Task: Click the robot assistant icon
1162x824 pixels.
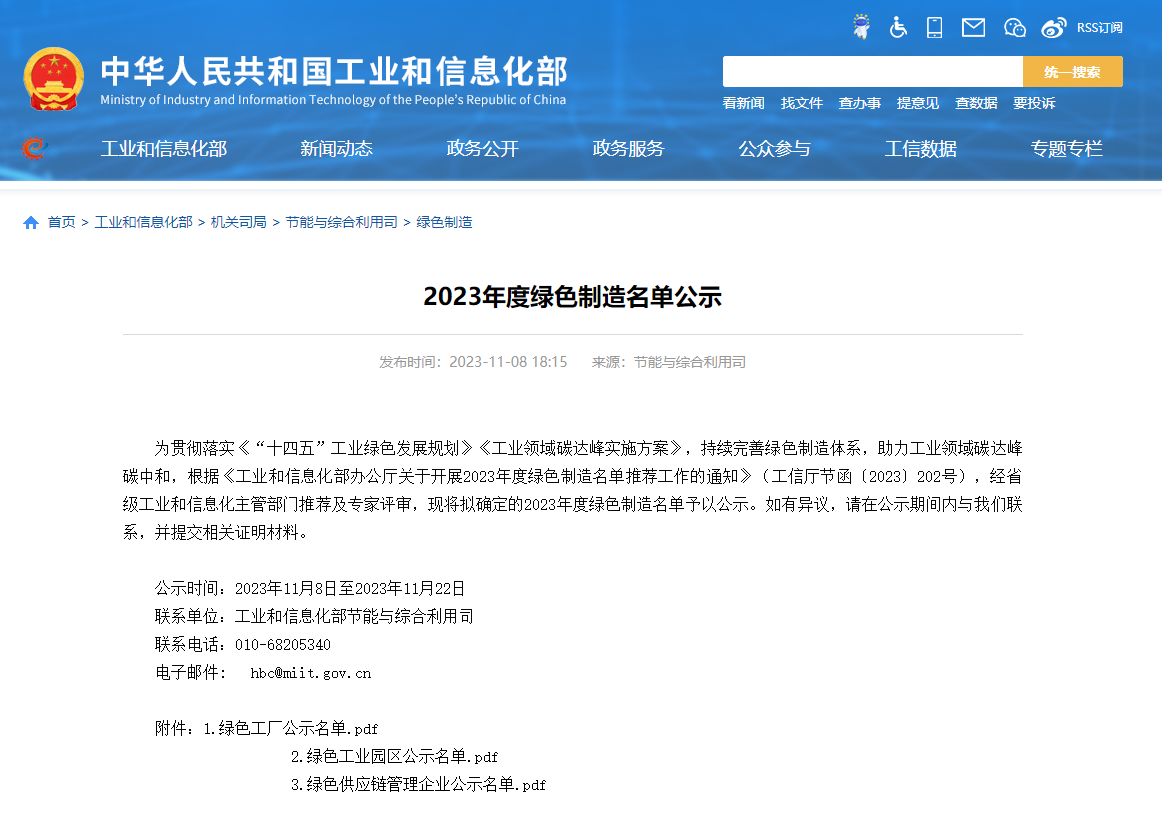Action: pyautogui.click(x=860, y=27)
